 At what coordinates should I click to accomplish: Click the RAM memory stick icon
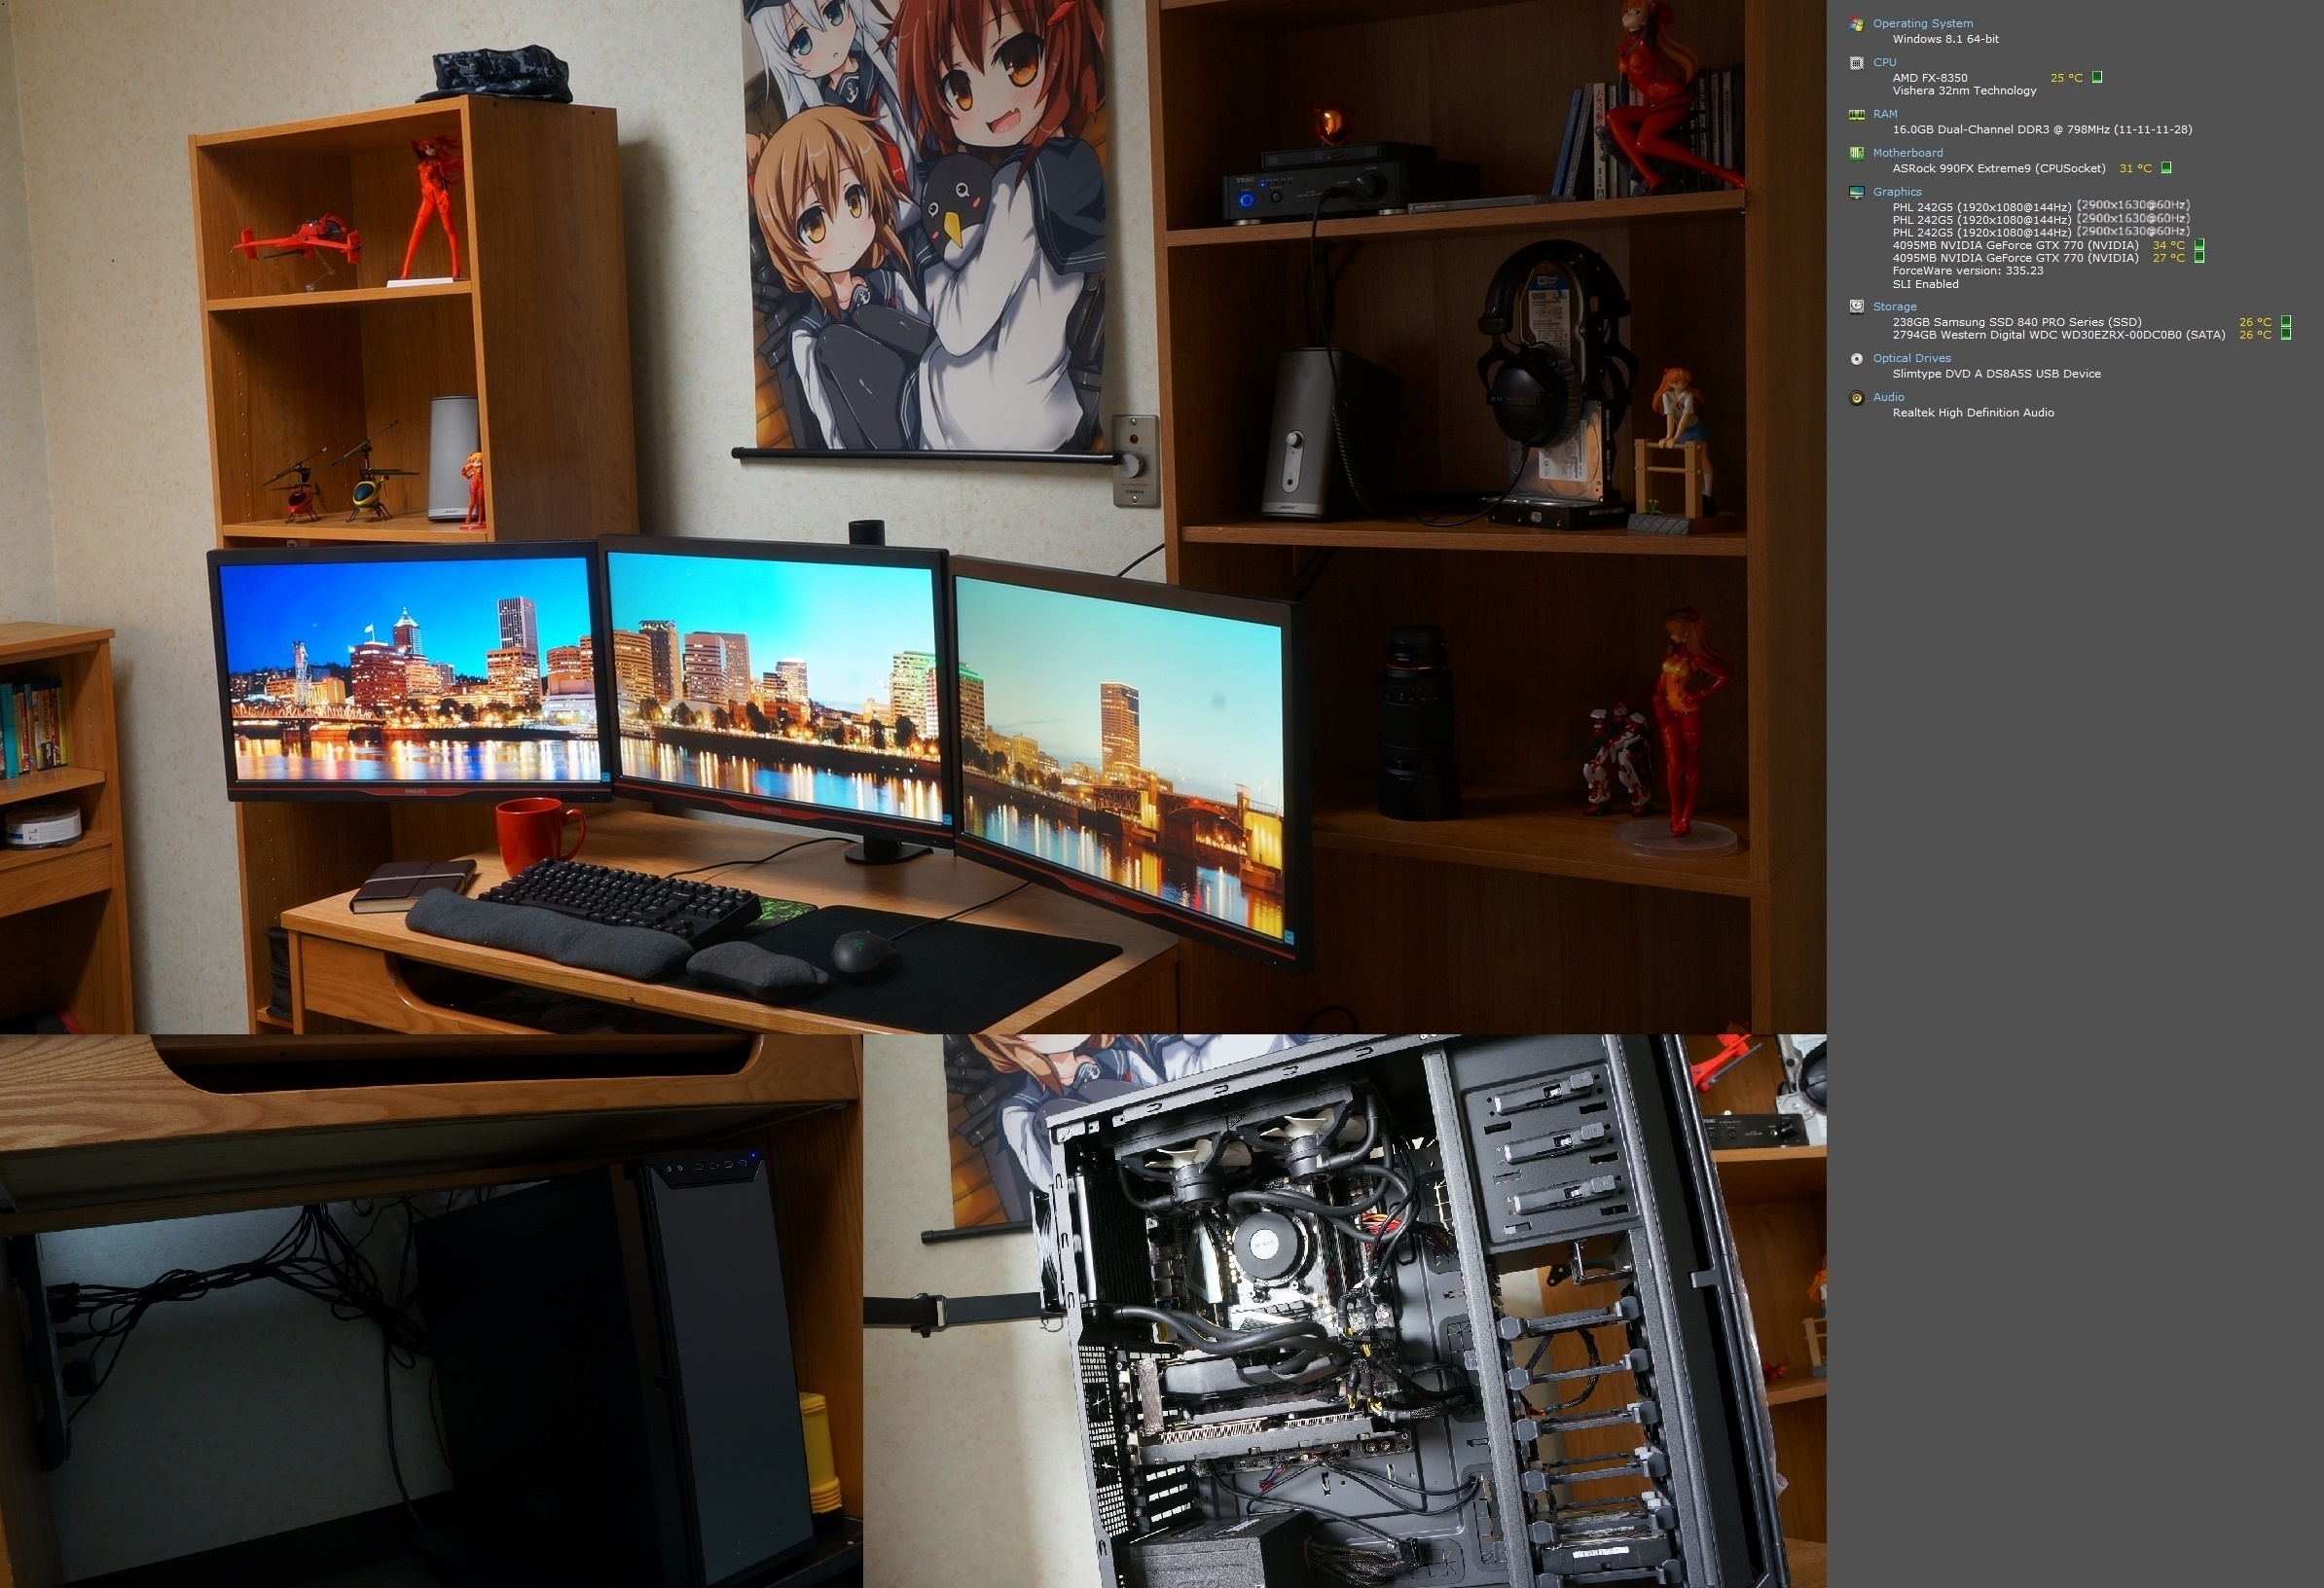pyautogui.click(x=1857, y=115)
